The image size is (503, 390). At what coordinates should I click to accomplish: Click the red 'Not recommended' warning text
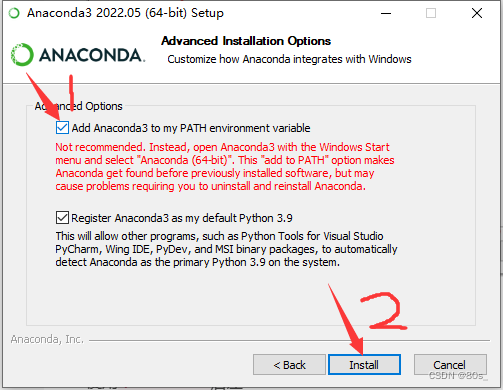tap(225, 167)
